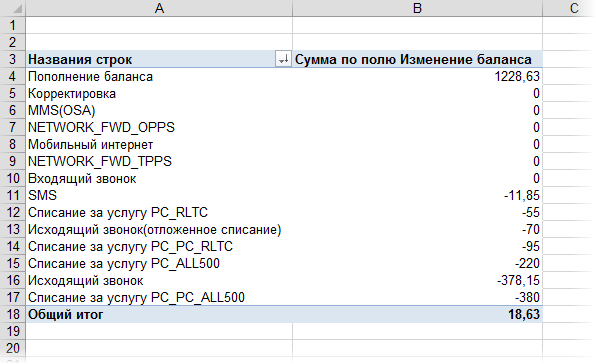The image size is (596, 364).
Task: Select column A header
Action: [159, 8]
